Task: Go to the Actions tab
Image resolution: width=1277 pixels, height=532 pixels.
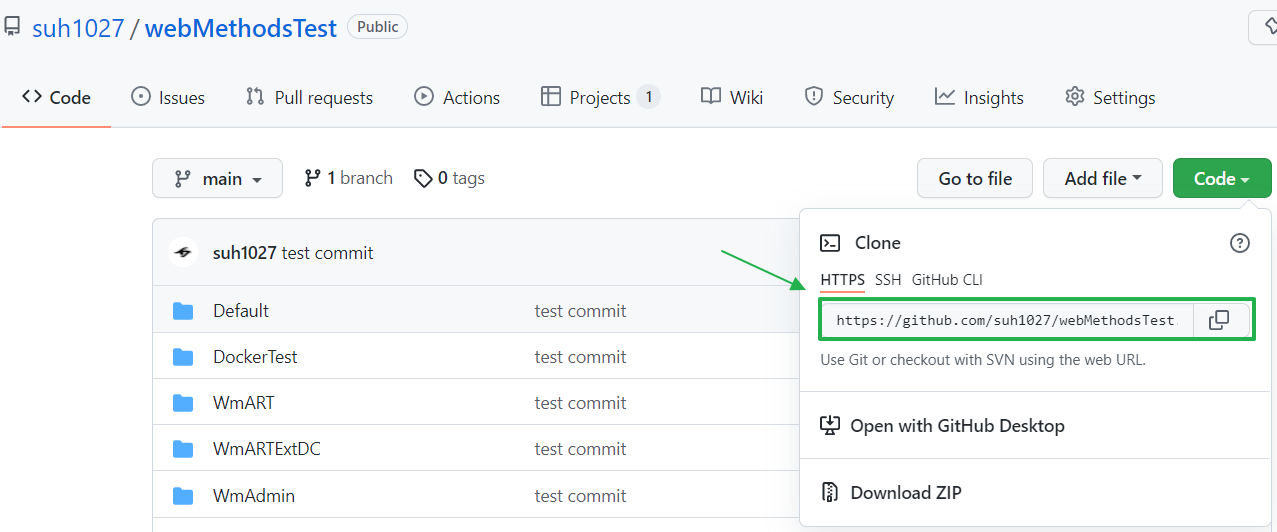Action: (457, 97)
